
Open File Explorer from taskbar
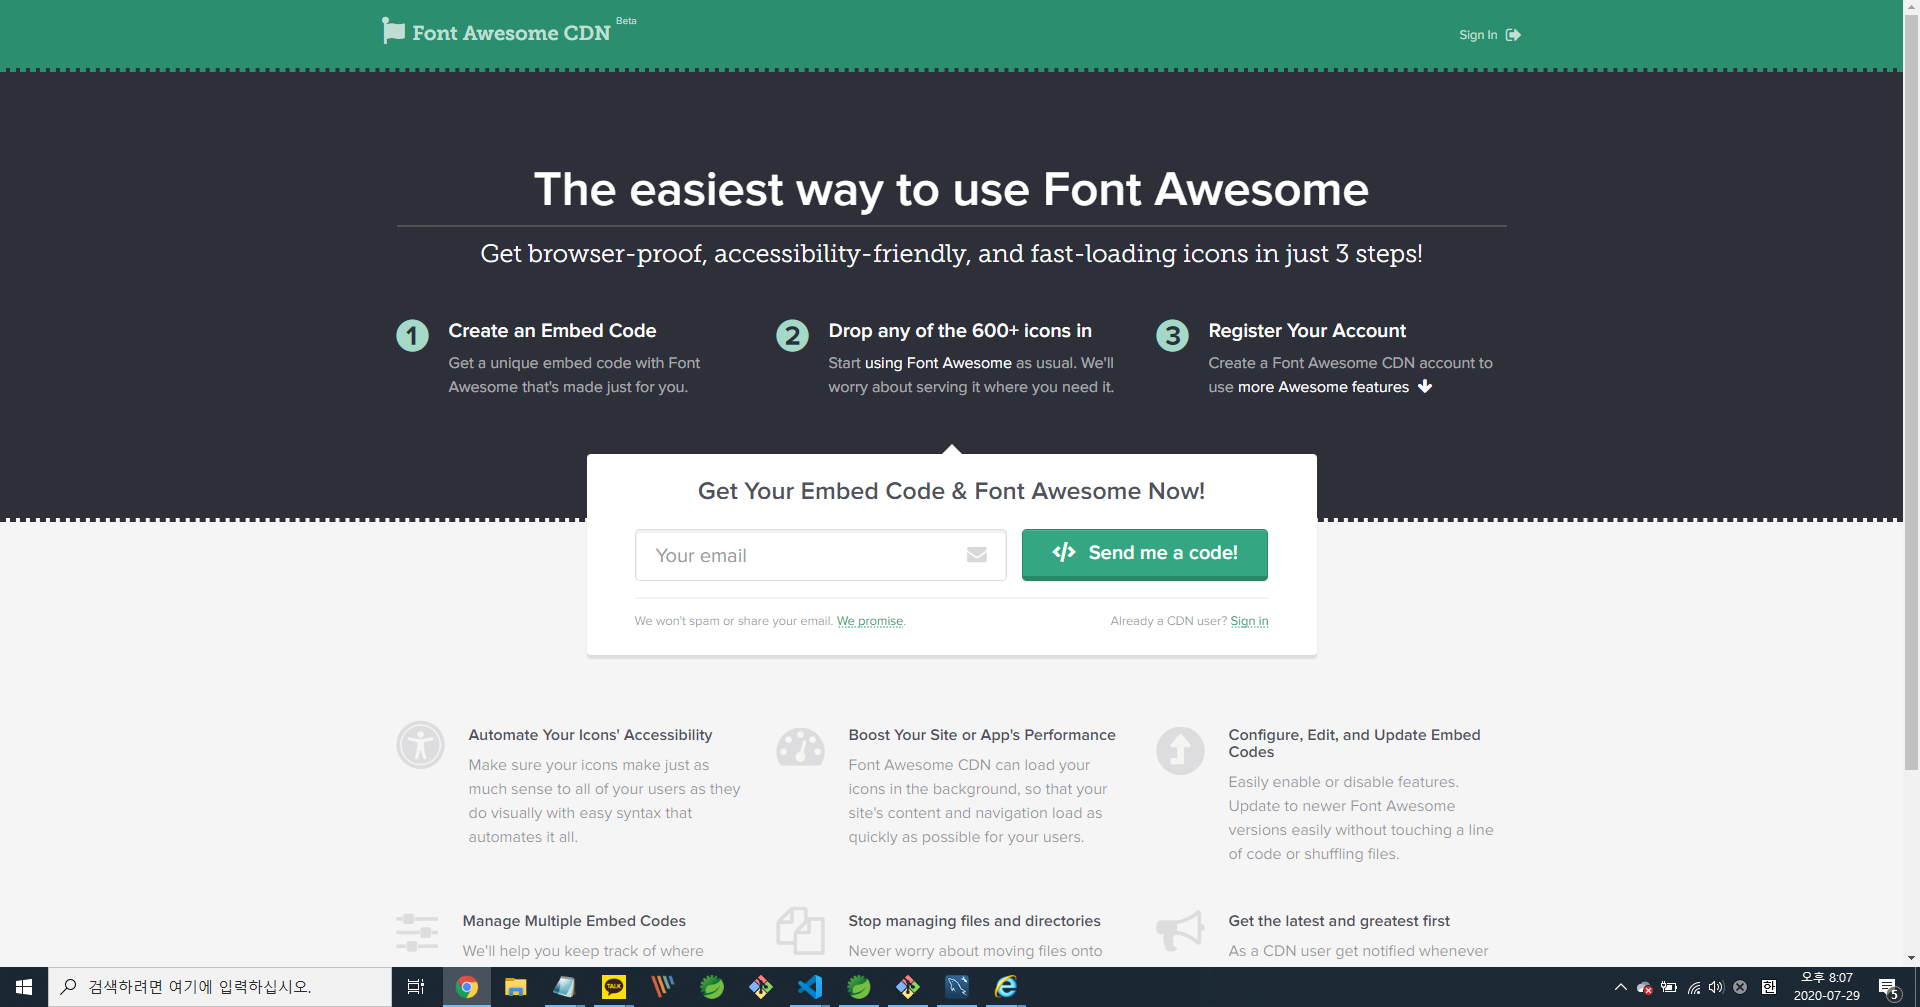pos(515,987)
